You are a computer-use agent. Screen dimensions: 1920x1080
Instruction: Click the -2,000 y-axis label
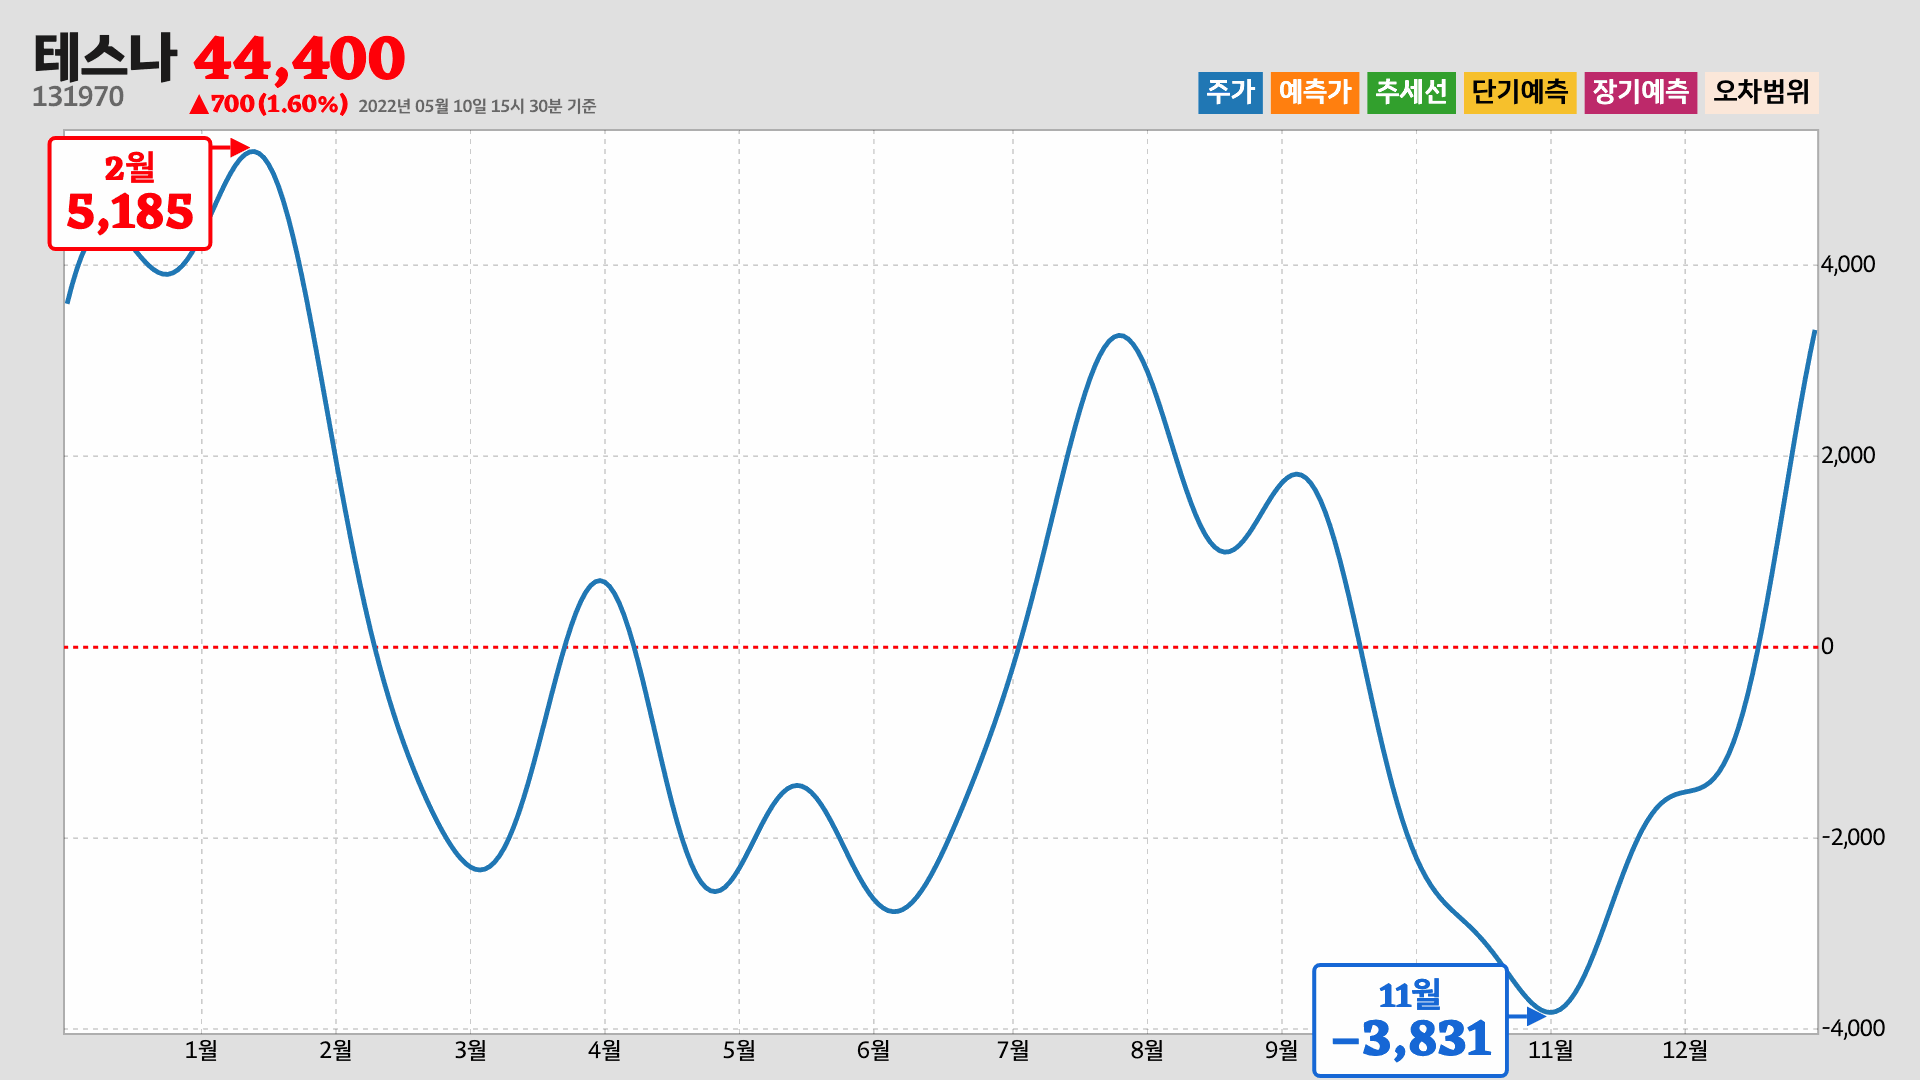coord(1853,838)
